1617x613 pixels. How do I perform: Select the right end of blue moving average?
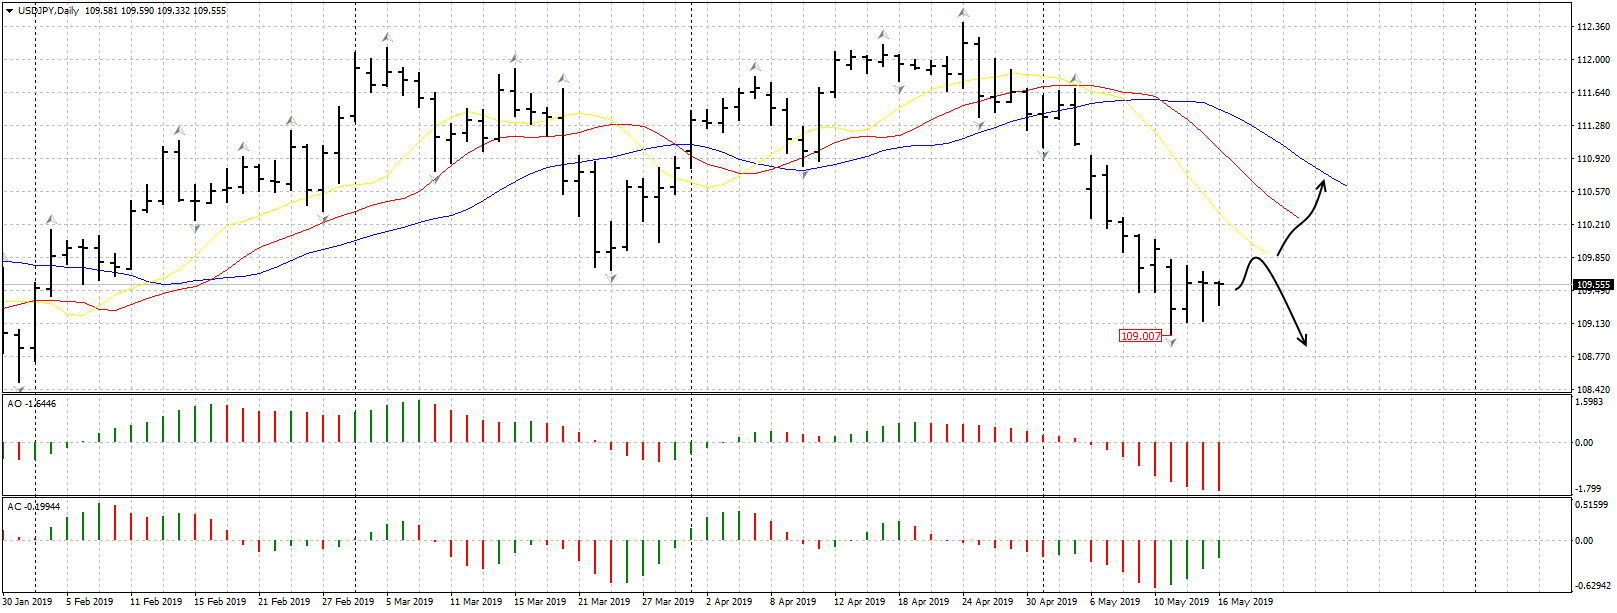coord(1346,186)
